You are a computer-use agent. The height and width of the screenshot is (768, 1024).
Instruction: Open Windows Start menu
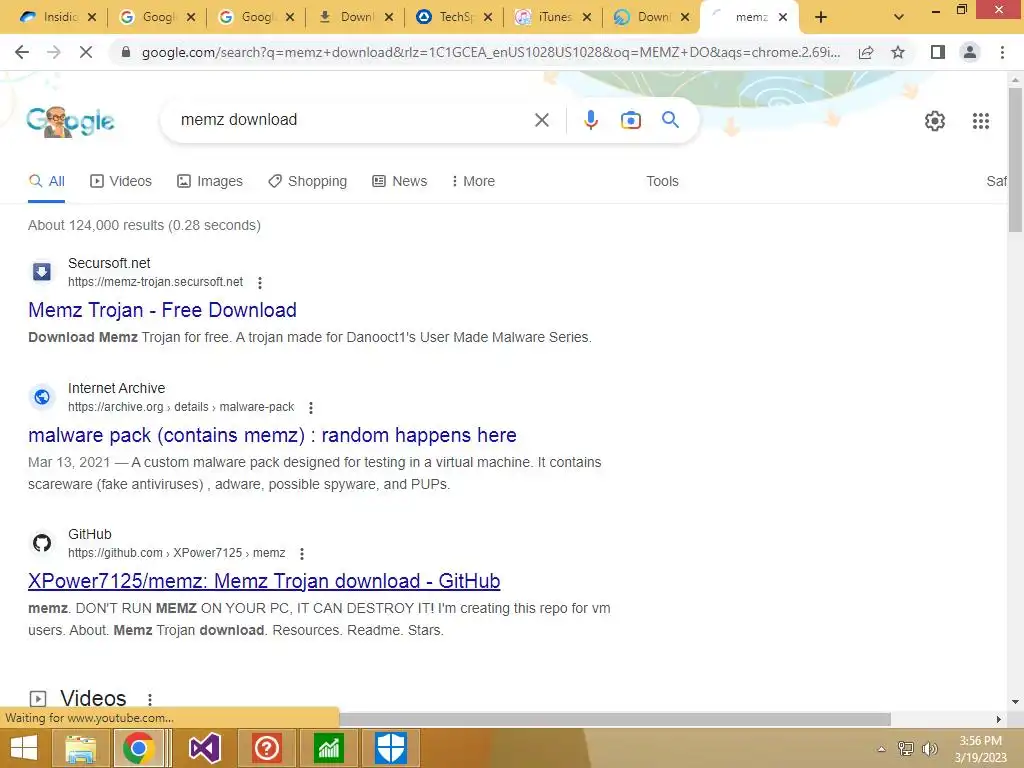[x=24, y=748]
